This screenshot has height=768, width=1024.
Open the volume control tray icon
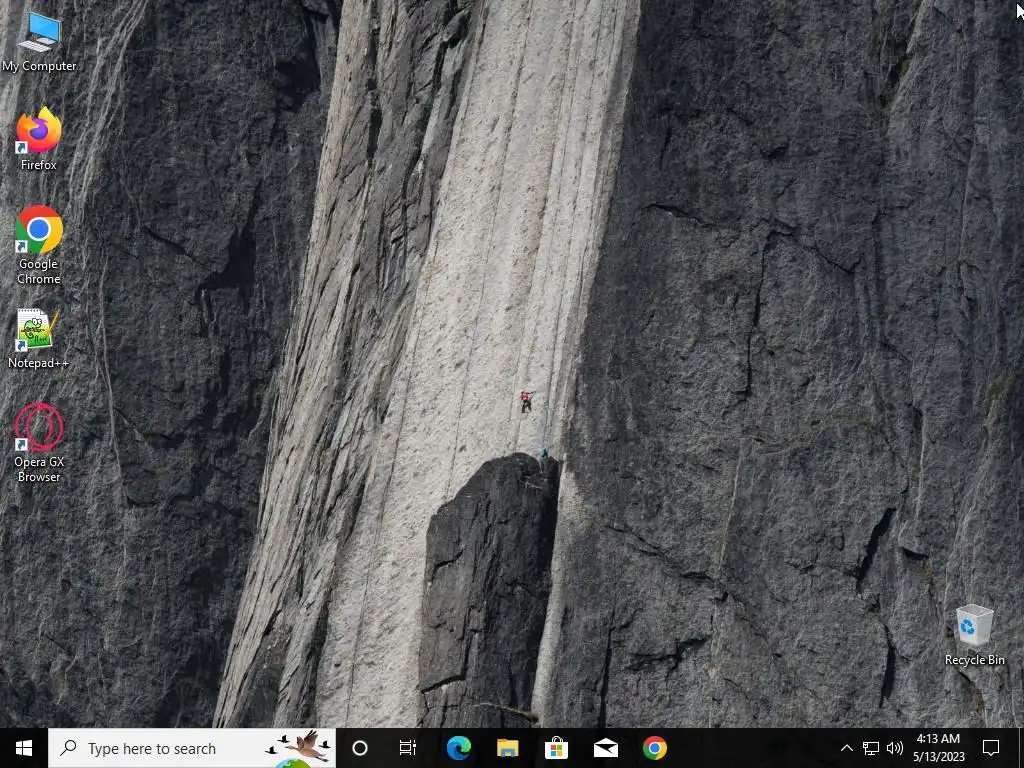click(895, 748)
